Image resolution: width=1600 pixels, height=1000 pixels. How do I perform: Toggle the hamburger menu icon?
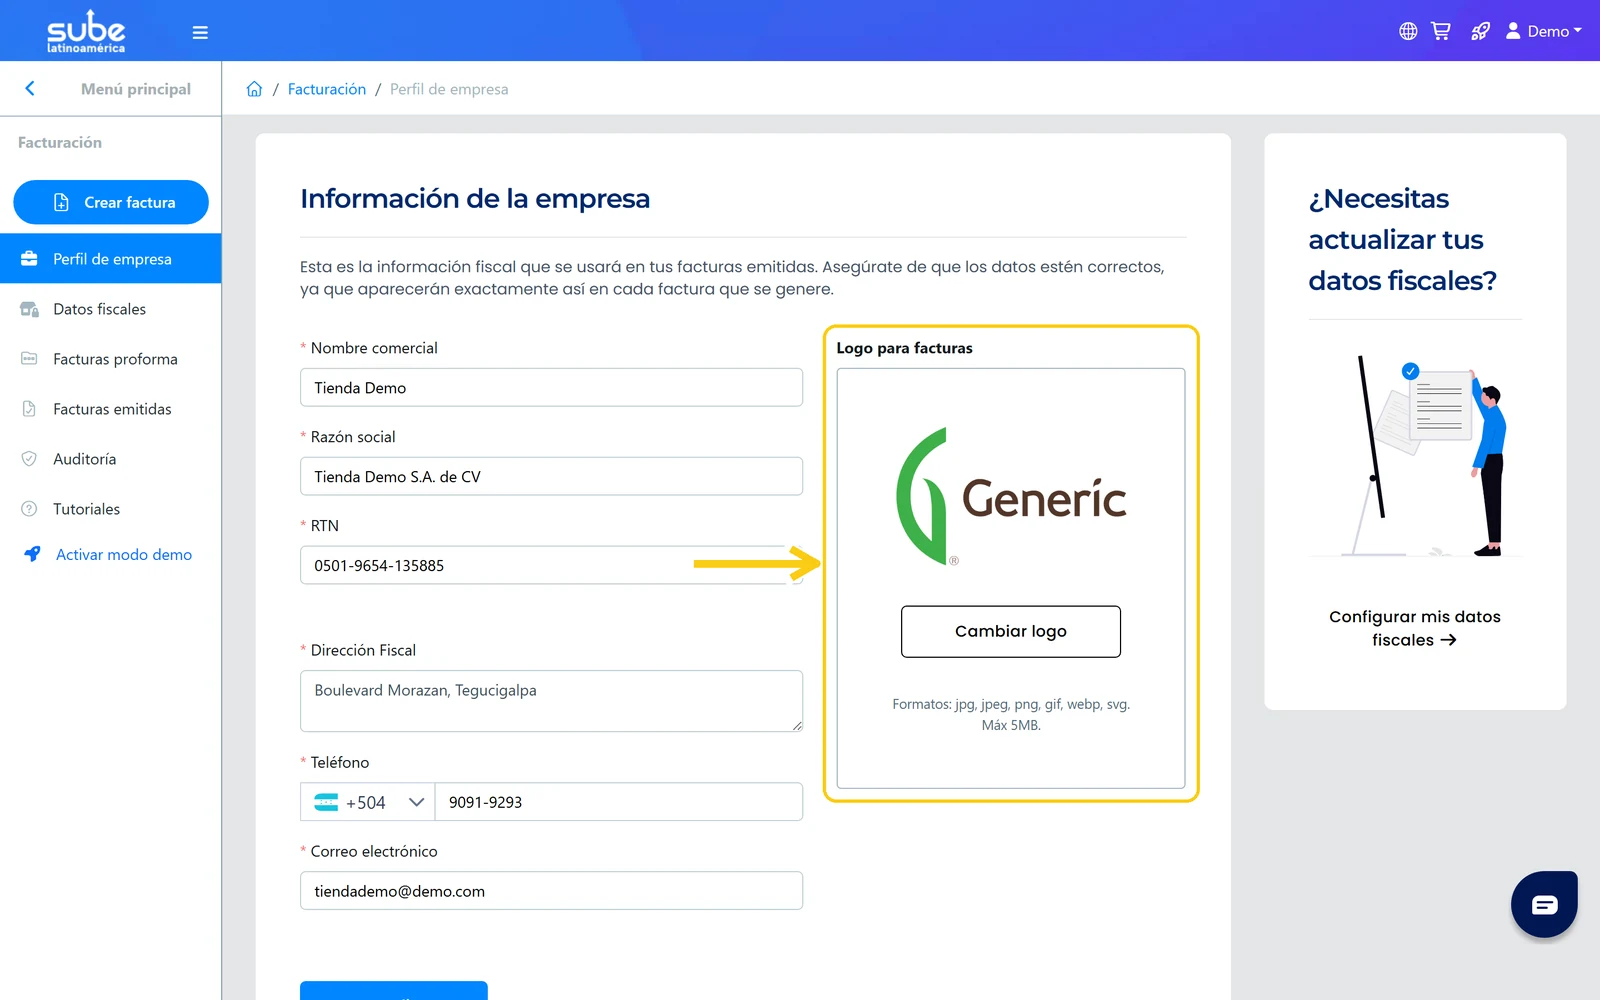pos(200,32)
